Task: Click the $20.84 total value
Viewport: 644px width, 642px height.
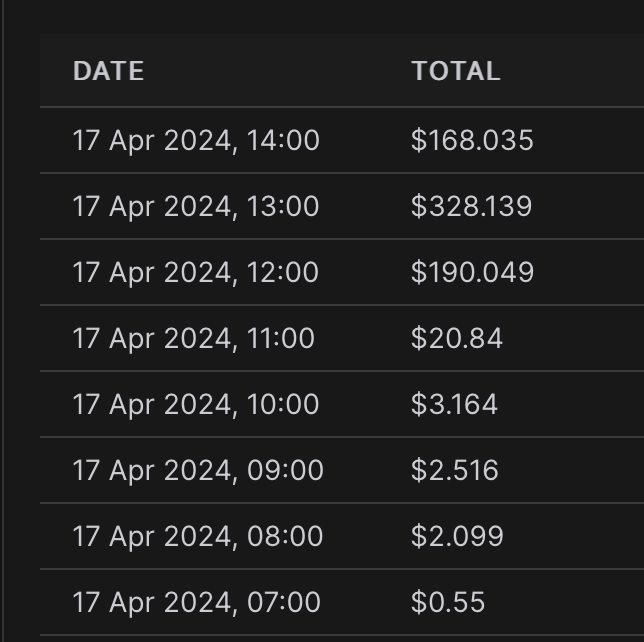Action: pyautogui.click(x=457, y=338)
